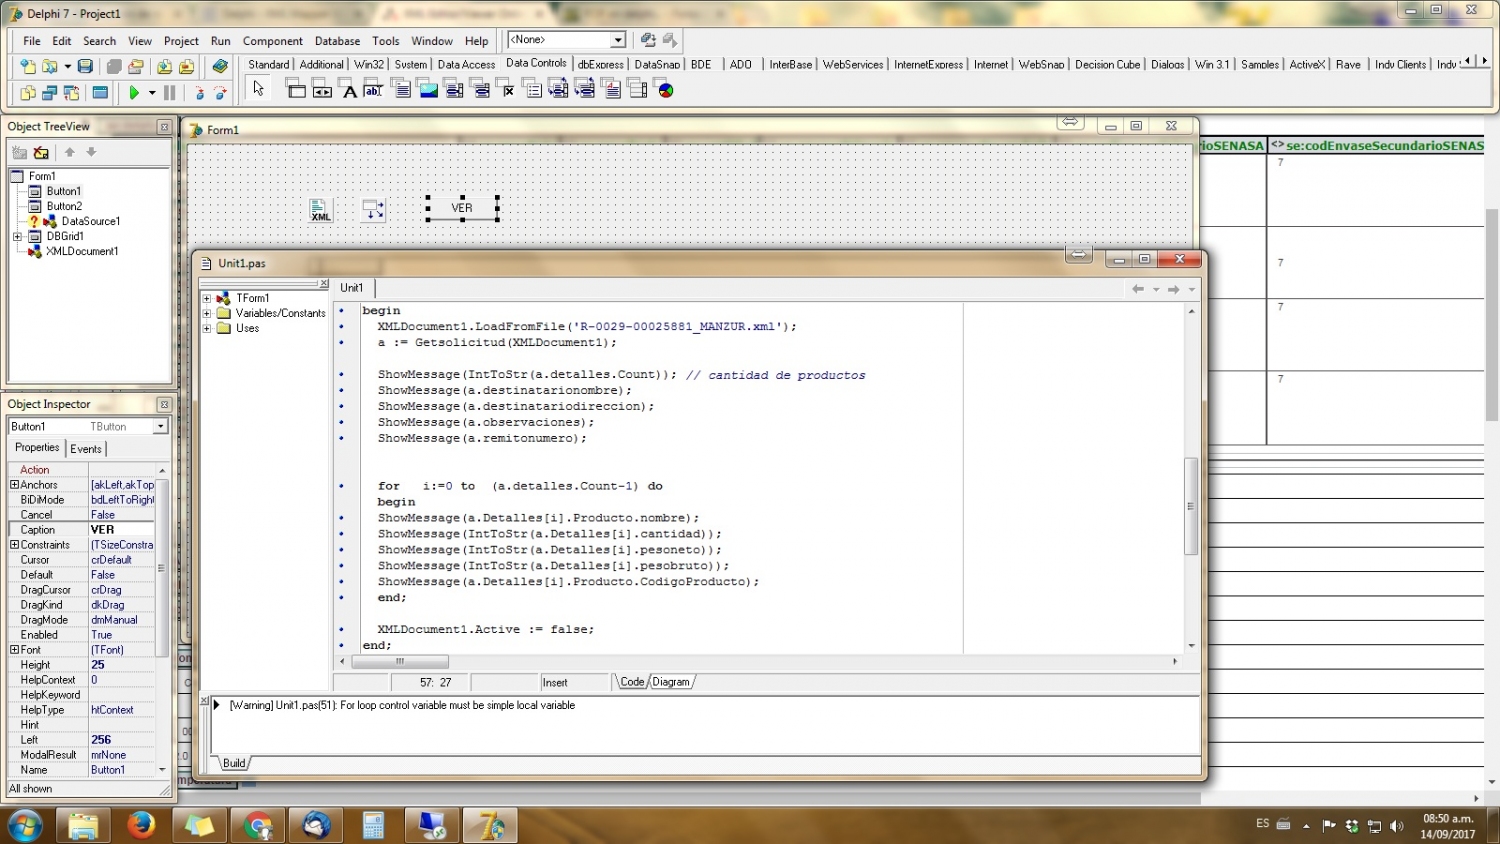This screenshot has width=1500, height=844.
Task: Click the Caption property value field
Action: [x=121, y=530]
